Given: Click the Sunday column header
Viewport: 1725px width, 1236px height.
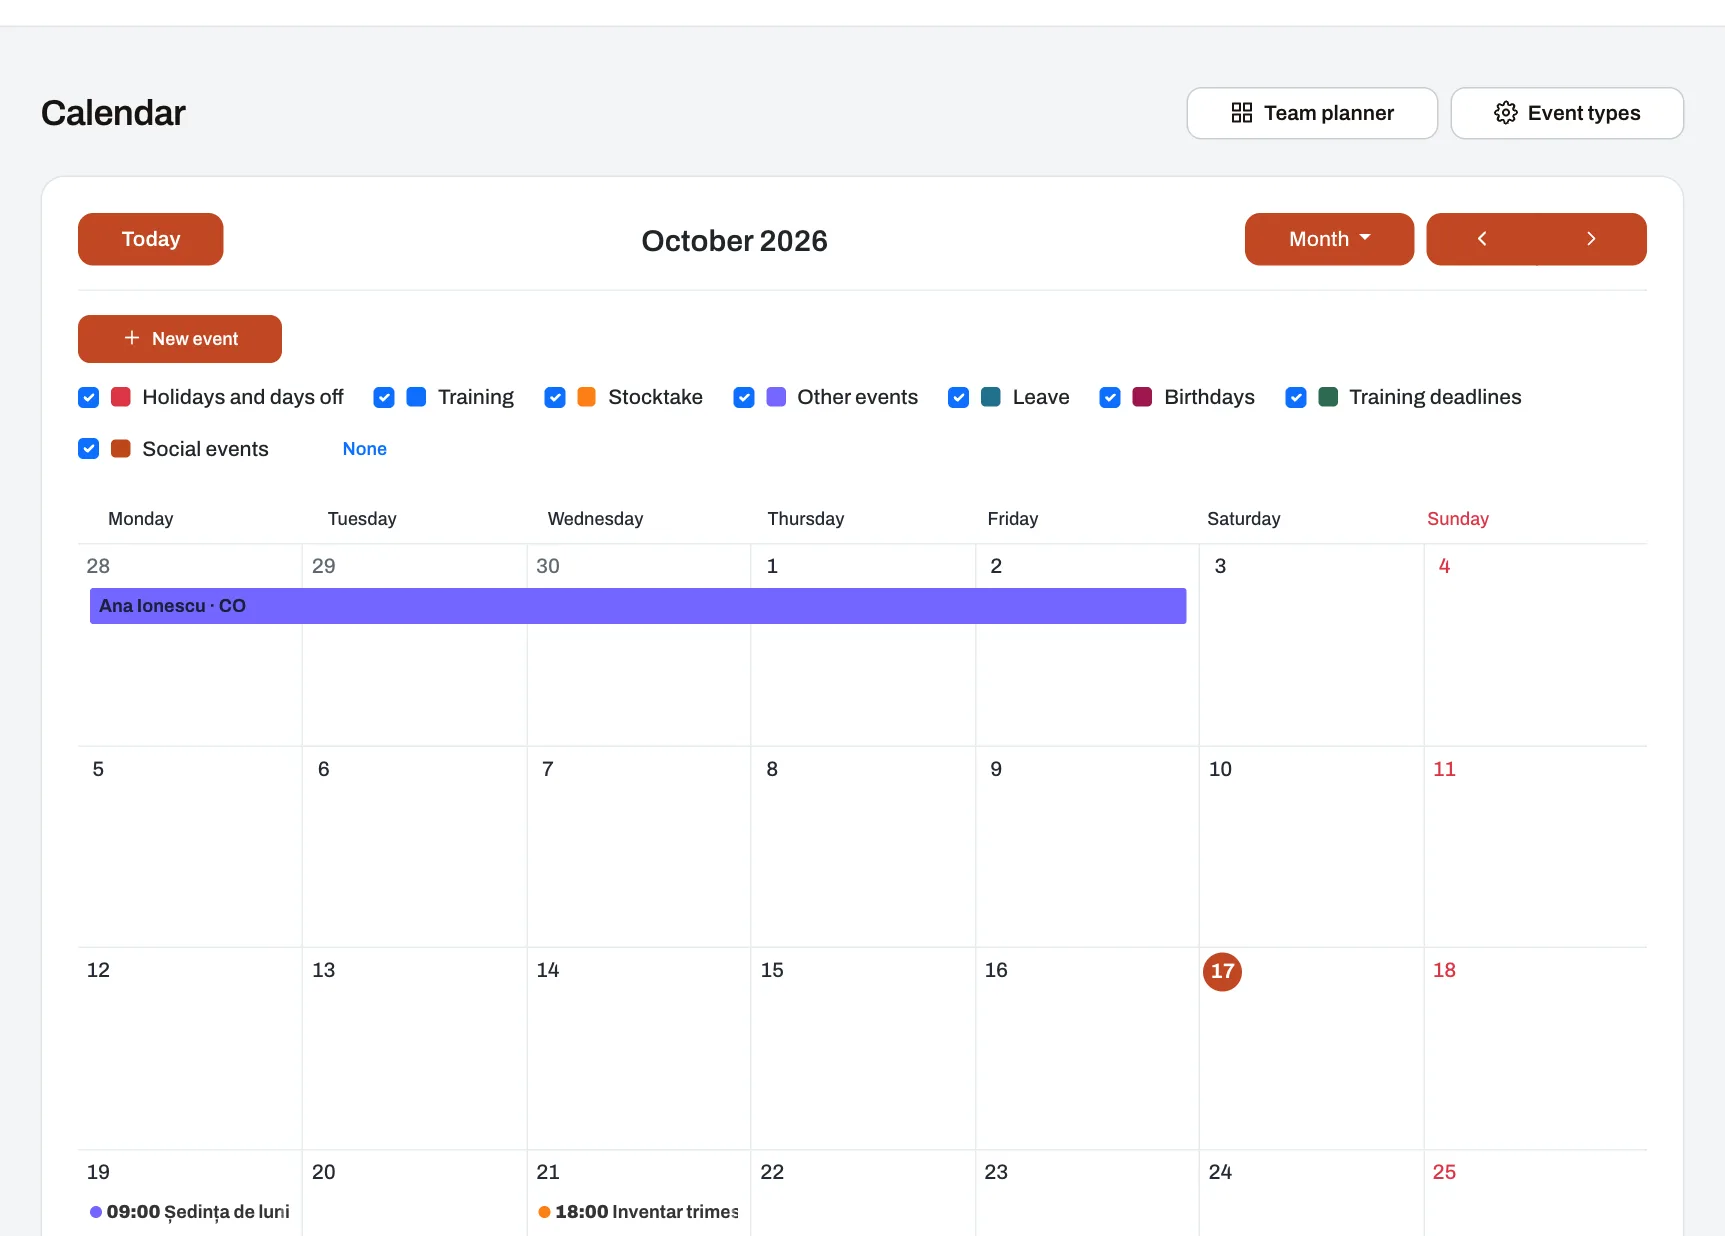Looking at the screenshot, I should pos(1458,519).
